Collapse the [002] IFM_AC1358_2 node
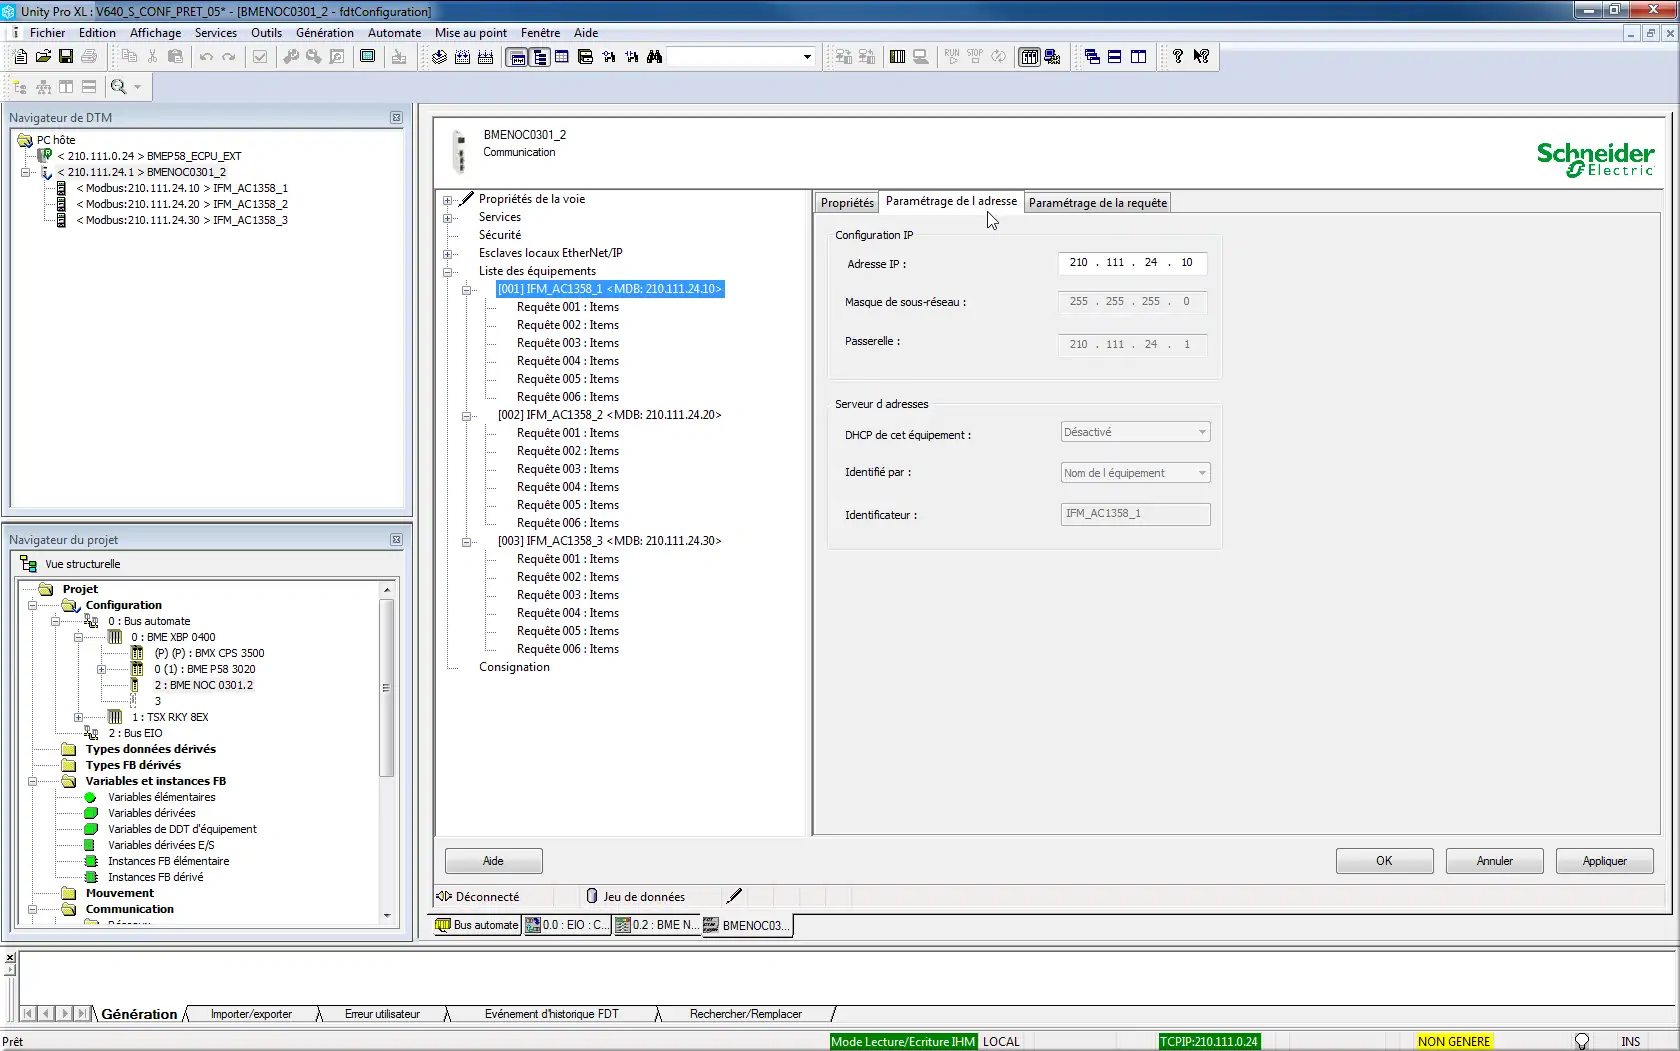The image size is (1680, 1051). click(x=466, y=415)
